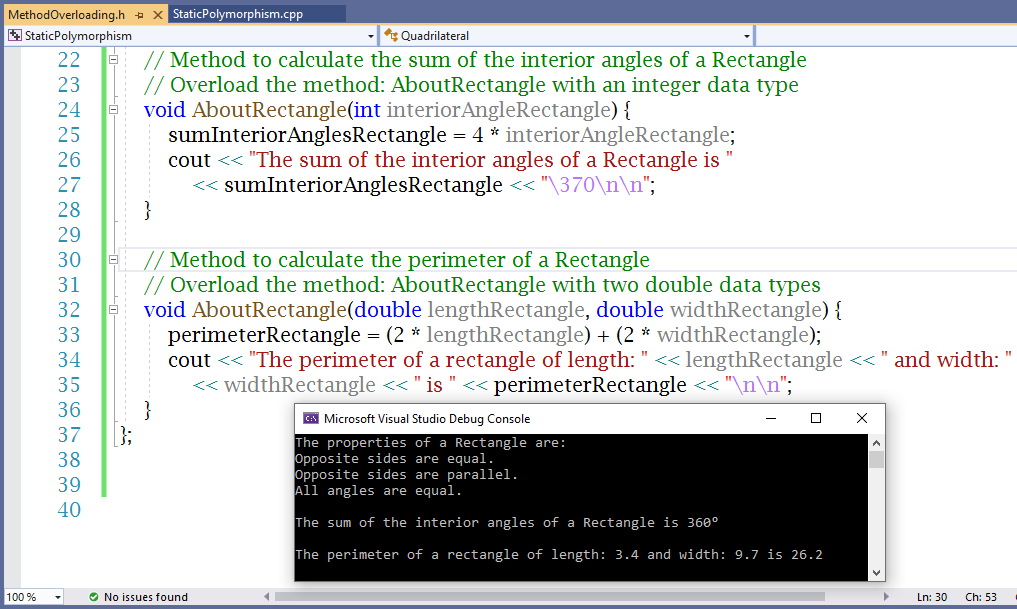This screenshot has width=1017, height=609.
Task: Click the widthRectangle identifier on line 35
Action: [x=300, y=385]
